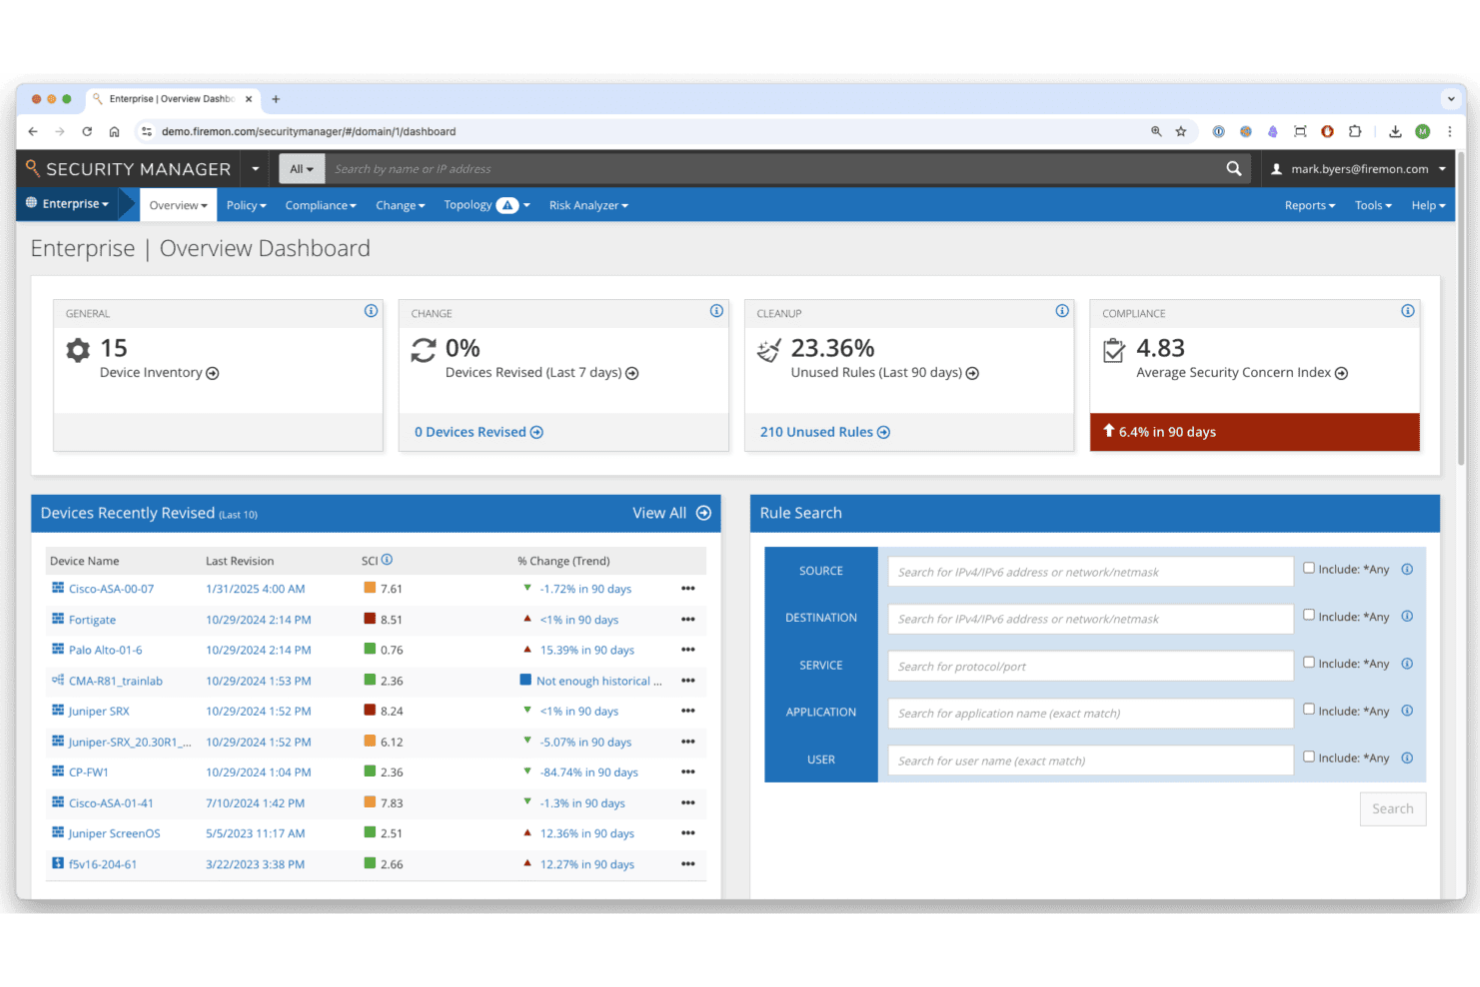Click the SCI info icon in the table header

click(x=386, y=560)
